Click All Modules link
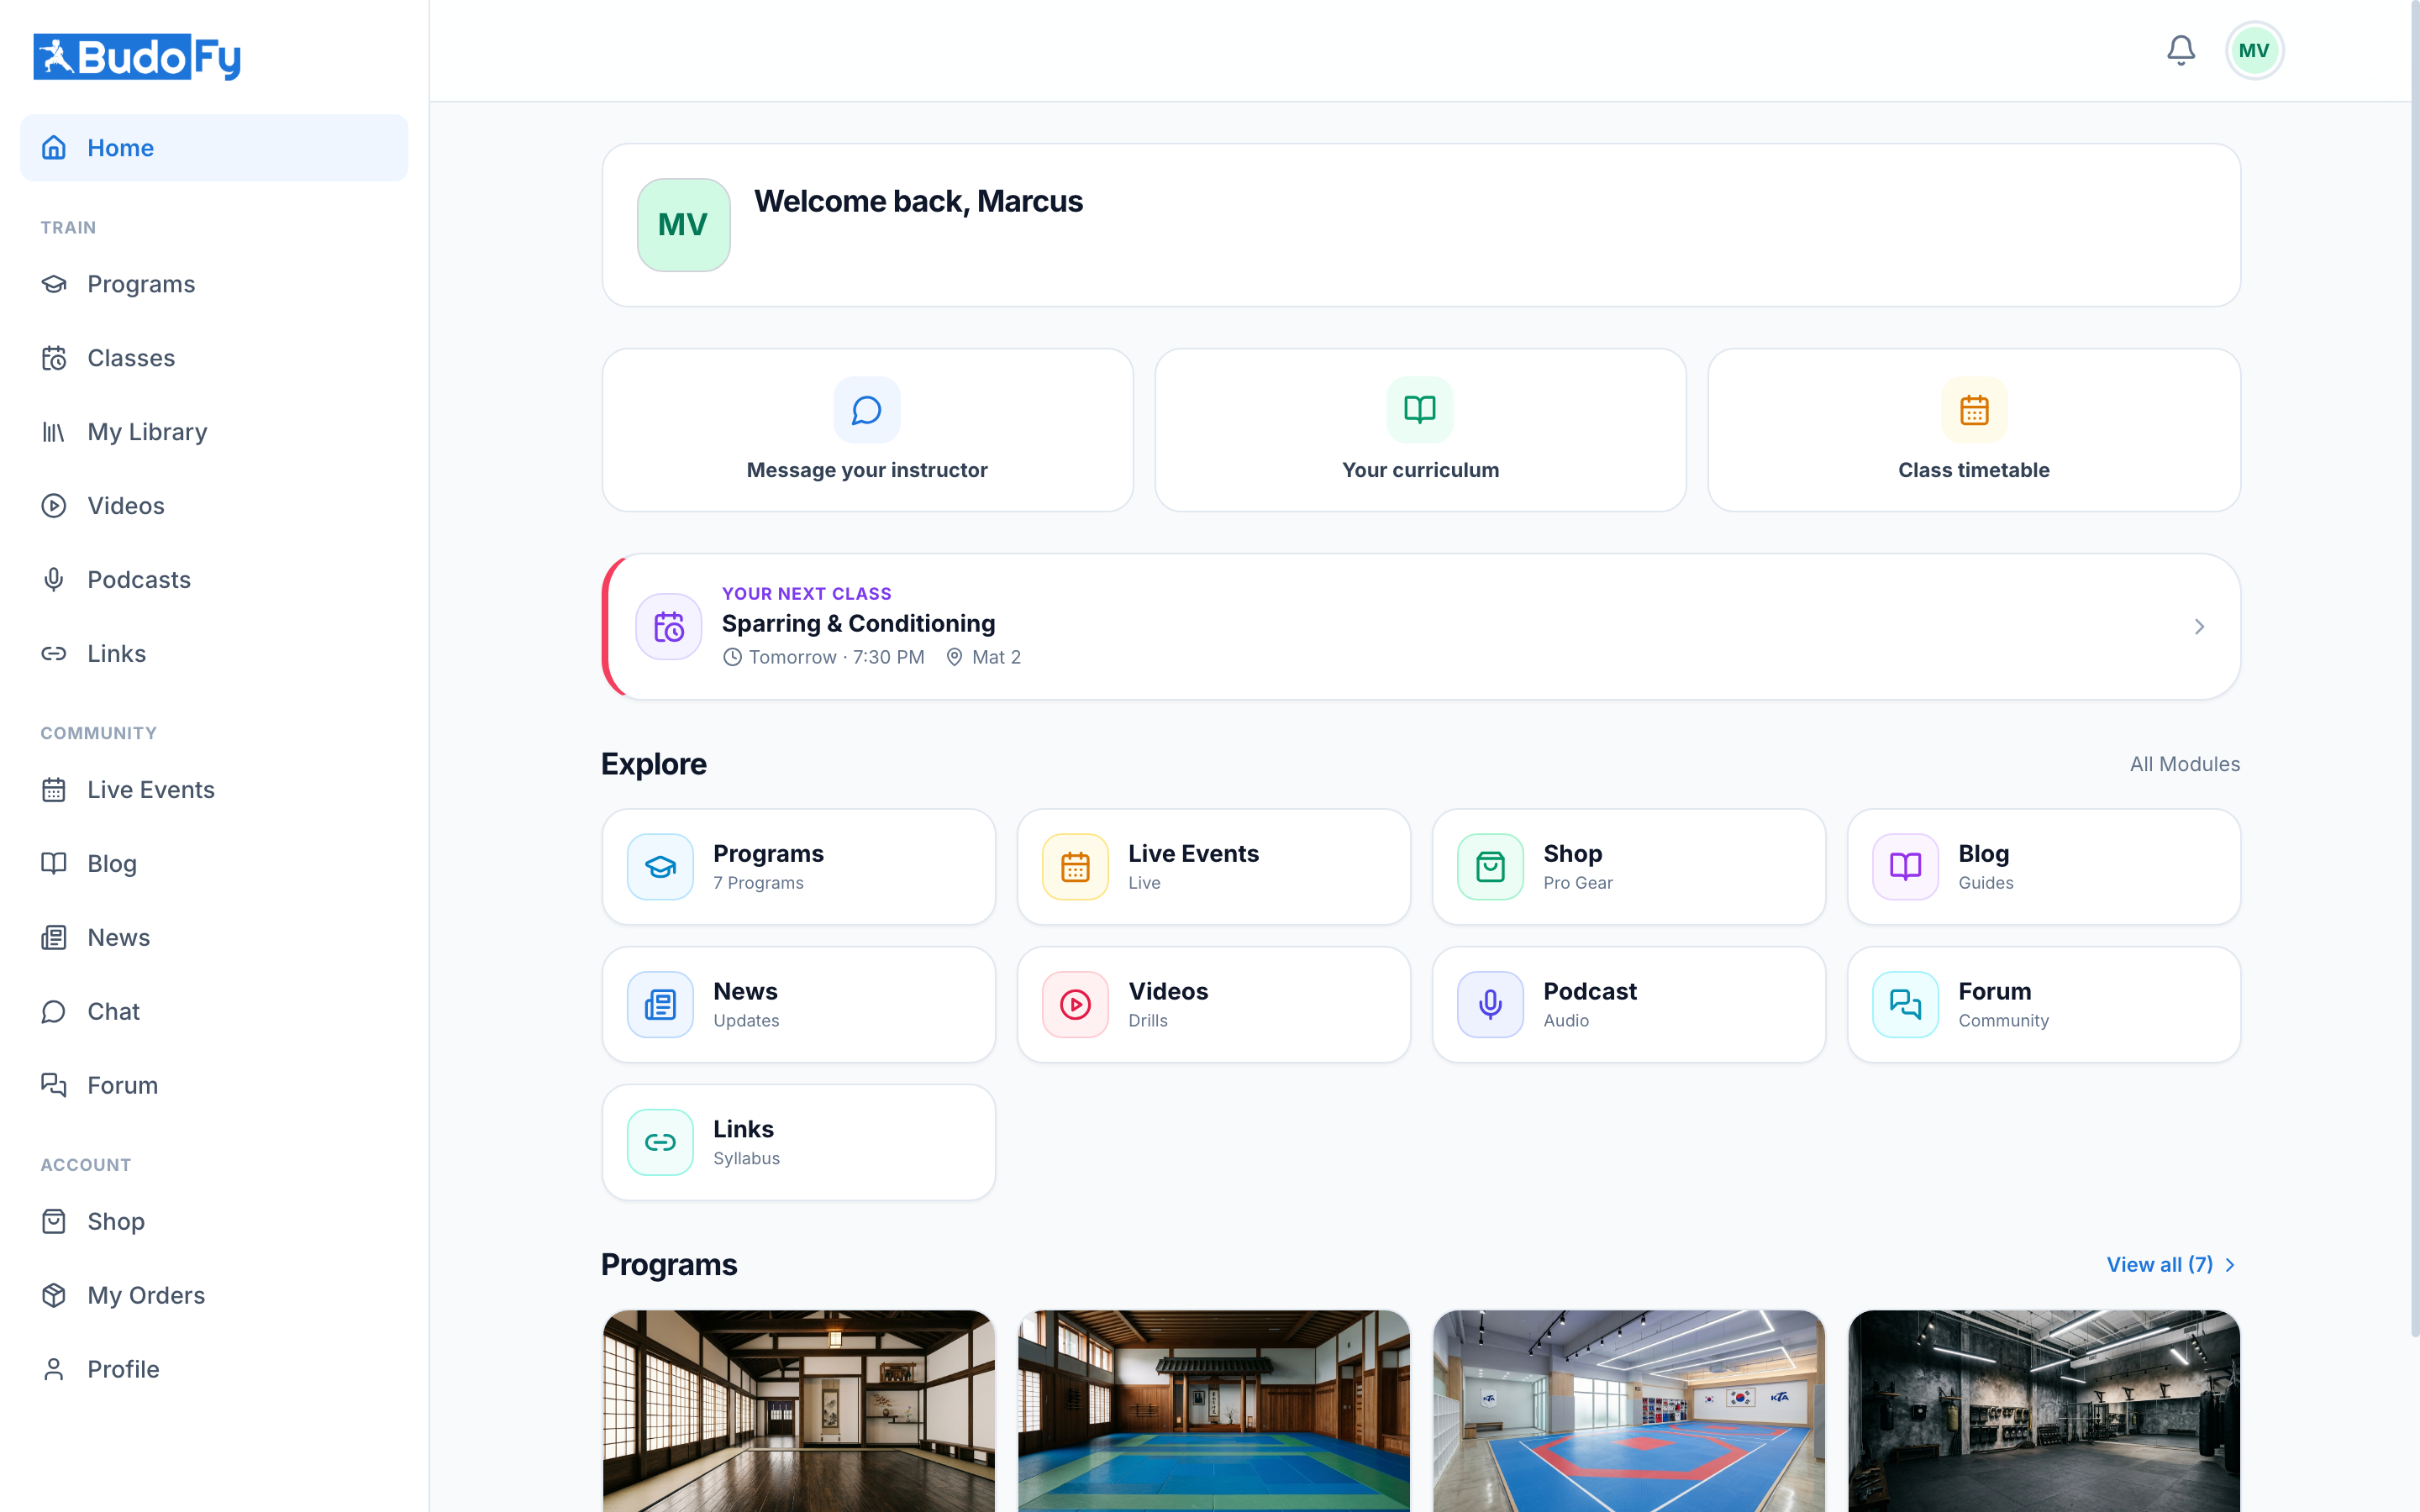The height and width of the screenshot is (1512, 2420). click(x=2184, y=764)
